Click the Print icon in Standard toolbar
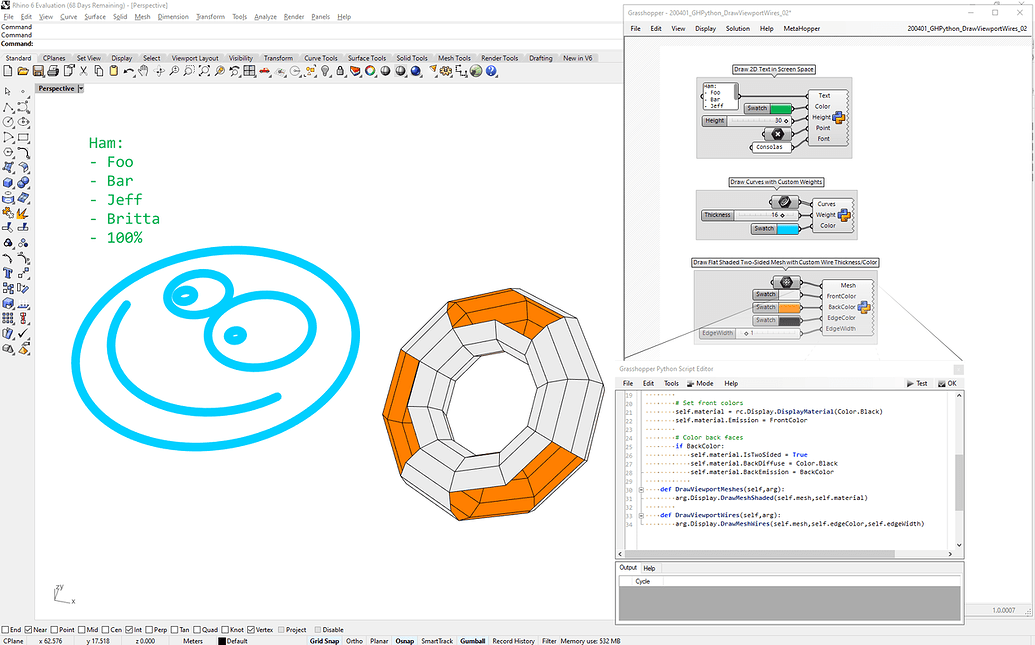The height and width of the screenshot is (645, 1035). click(x=52, y=72)
